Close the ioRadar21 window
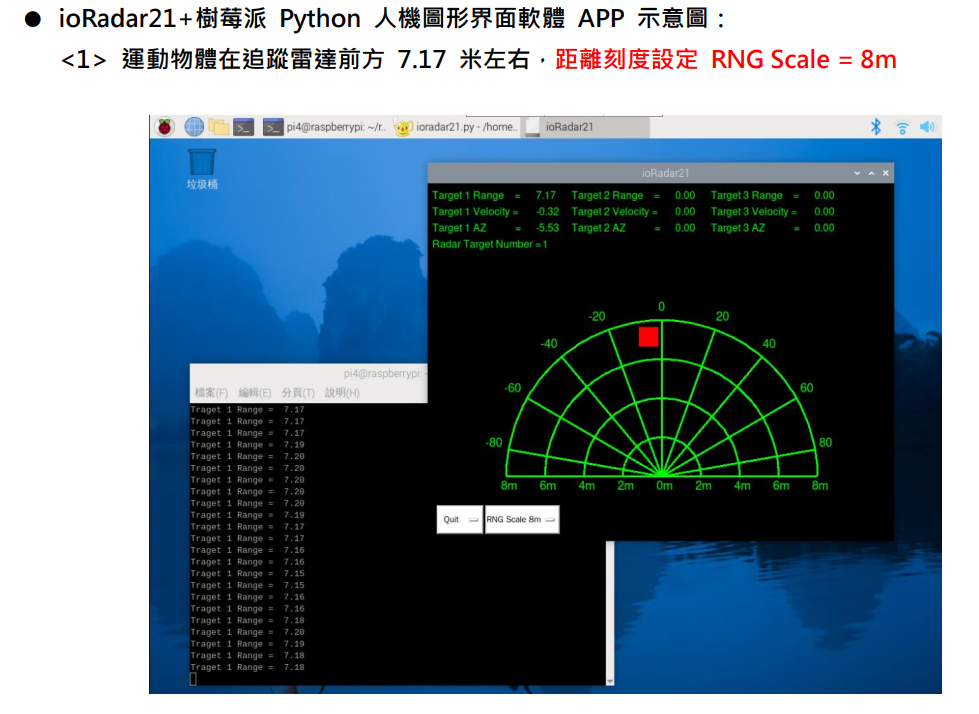The width and height of the screenshot is (979, 714). point(886,173)
